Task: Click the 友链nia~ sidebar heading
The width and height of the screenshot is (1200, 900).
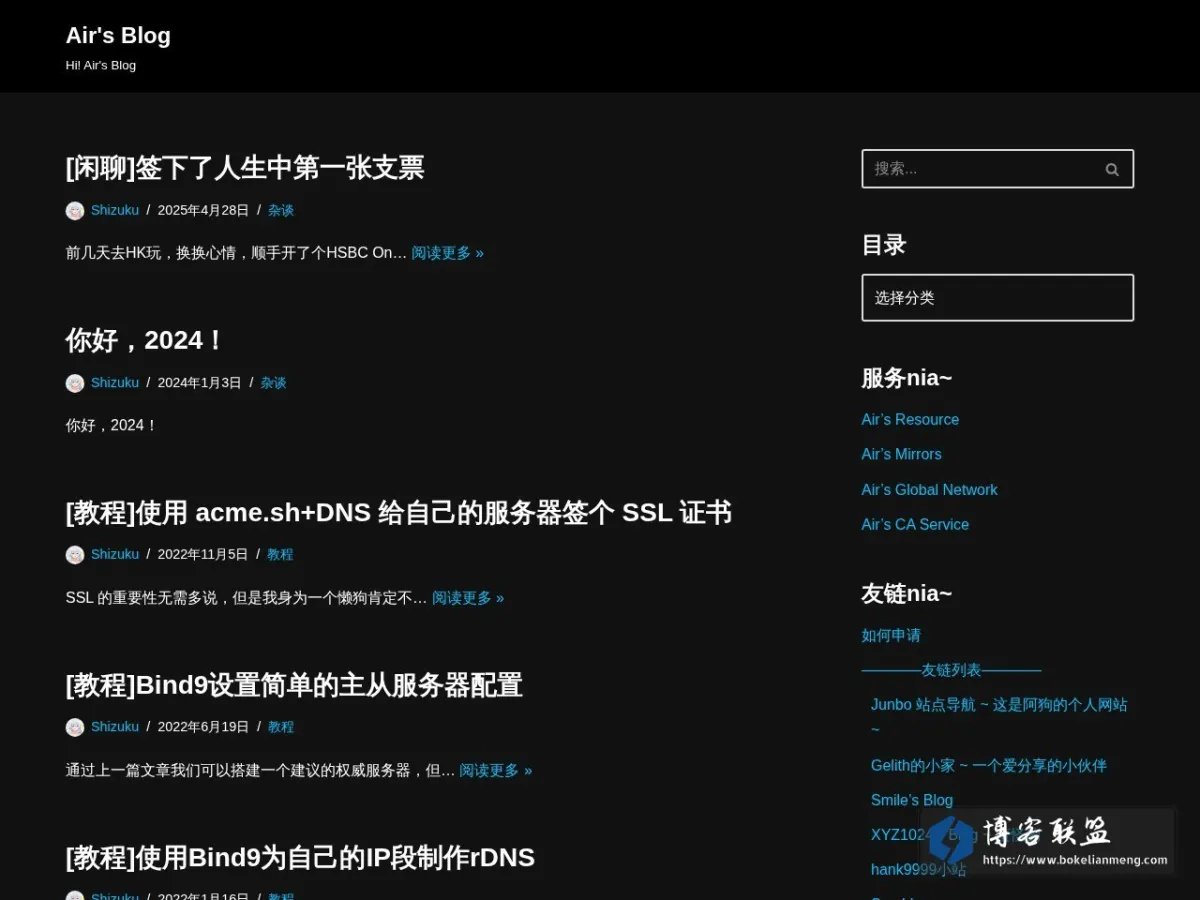Action: (x=907, y=594)
